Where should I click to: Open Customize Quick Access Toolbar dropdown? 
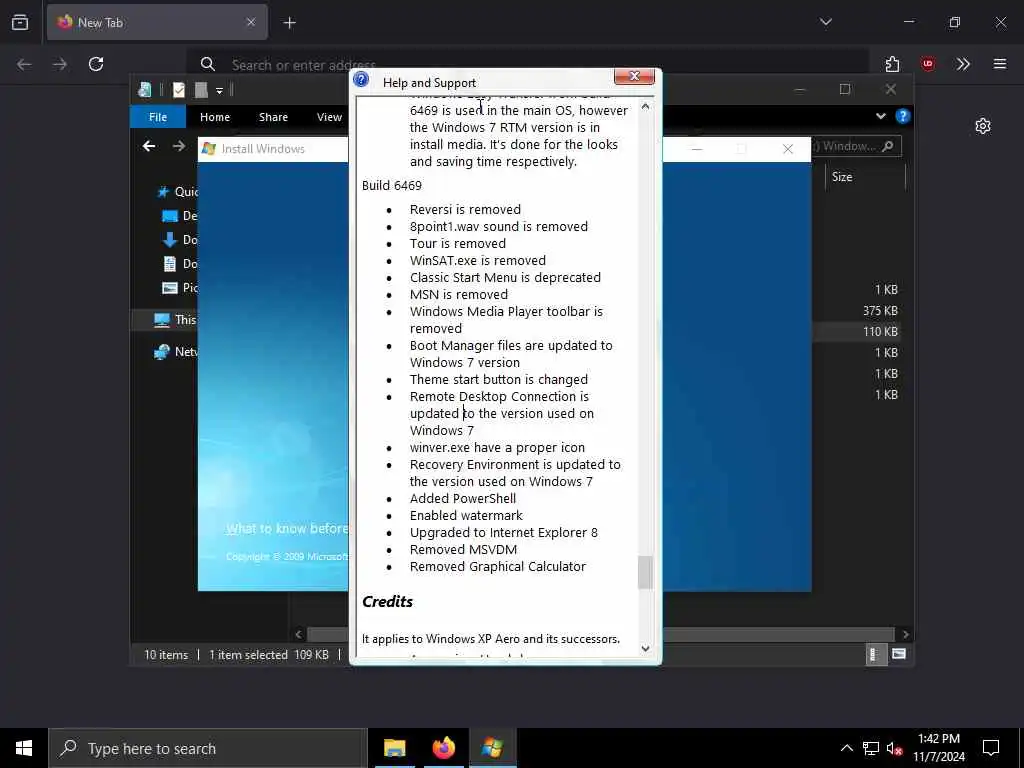point(219,91)
